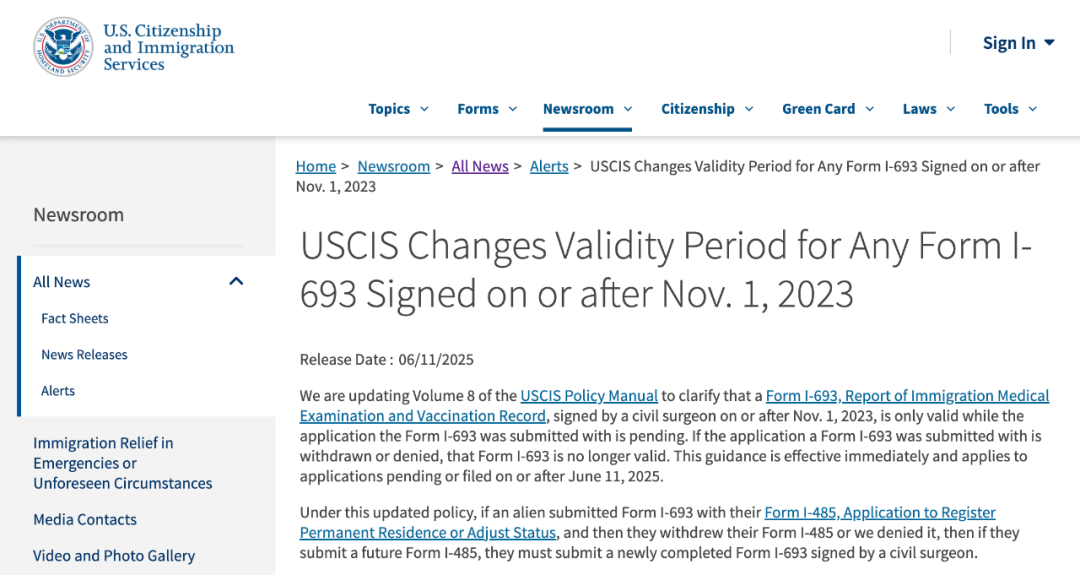Viewport: 1080px width, 575px height.
Task: Click U.S. Citizenship and Immigration Services wordmark
Action: (x=169, y=48)
